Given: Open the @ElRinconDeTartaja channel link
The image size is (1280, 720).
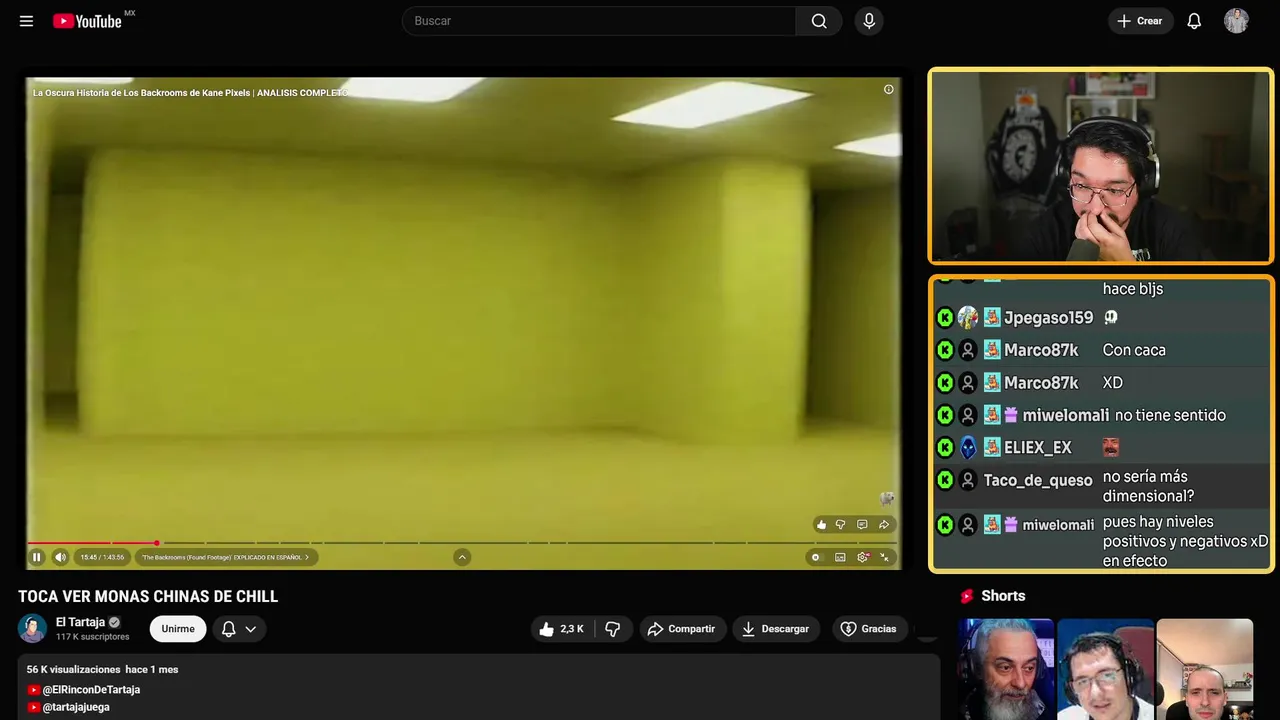Looking at the screenshot, I should pyautogui.click(x=91, y=690).
